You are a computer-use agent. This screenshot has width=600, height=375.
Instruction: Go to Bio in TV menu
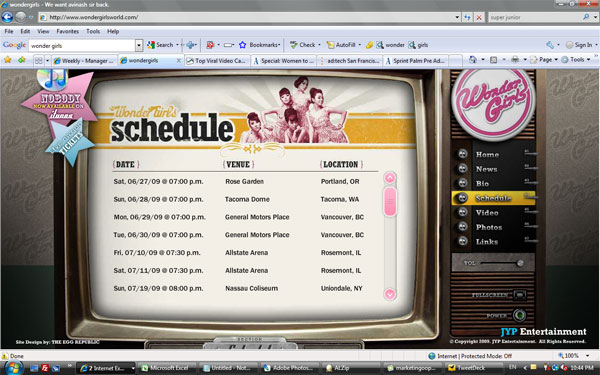click(x=482, y=184)
